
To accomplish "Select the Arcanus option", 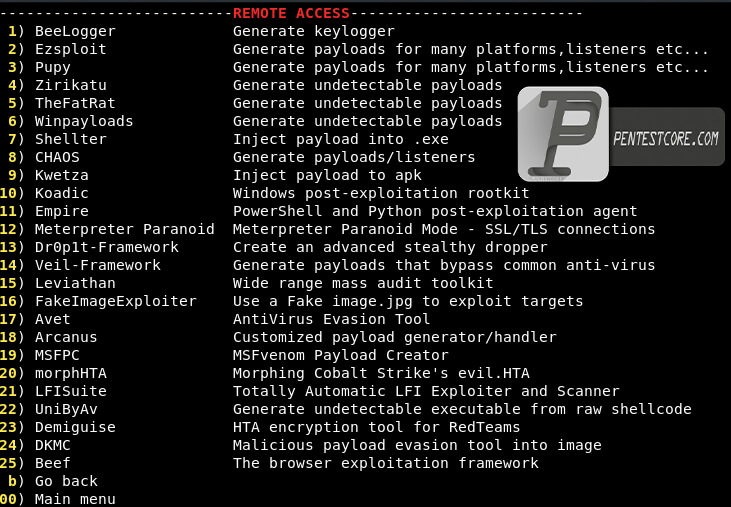I will pos(66,337).
